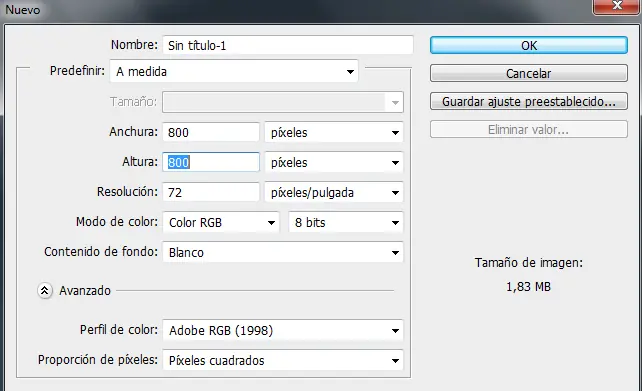
Task: Click the 1,83 MB size value
Action: (x=529, y=287)
